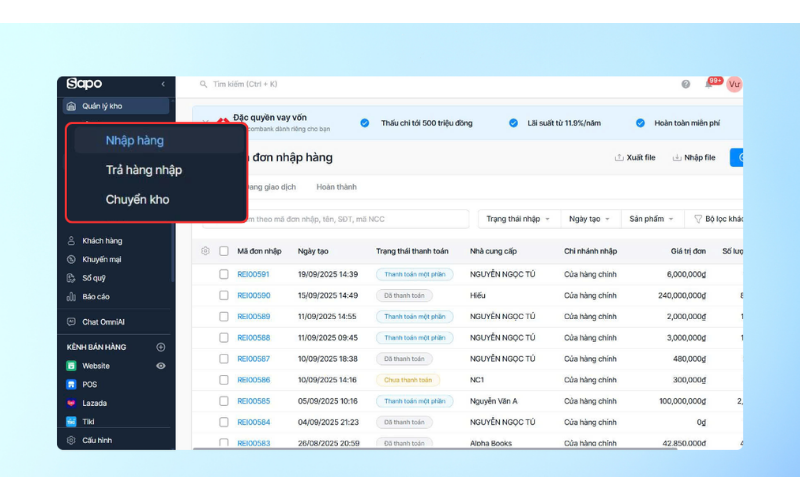Viewport: 800px width, 500px height.
Task: Click the plus icon next to KÊNH BÁN HÀNG
Action: coord(161,347)
